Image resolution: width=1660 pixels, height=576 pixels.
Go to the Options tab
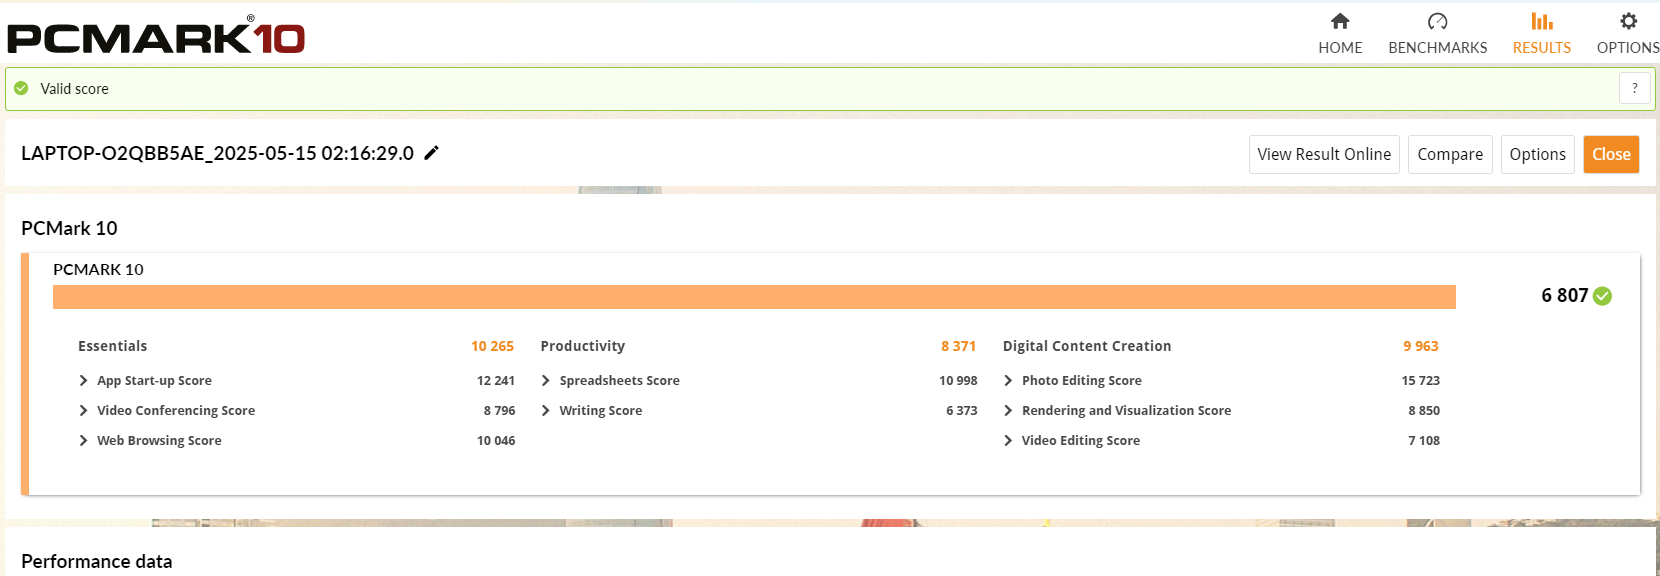pos(1628,34)
